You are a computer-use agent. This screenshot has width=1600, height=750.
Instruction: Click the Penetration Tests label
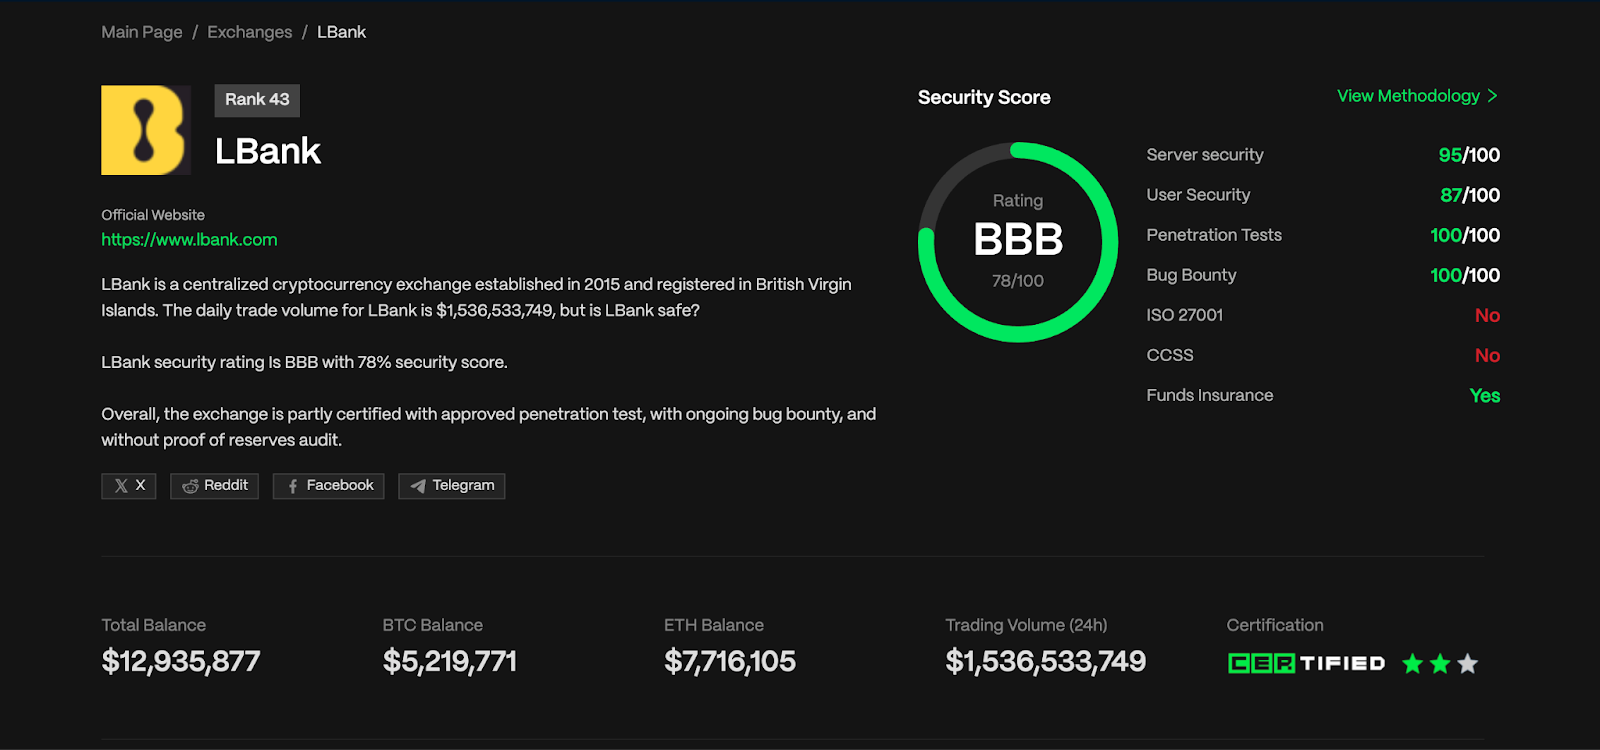[x=1214, y=235]
